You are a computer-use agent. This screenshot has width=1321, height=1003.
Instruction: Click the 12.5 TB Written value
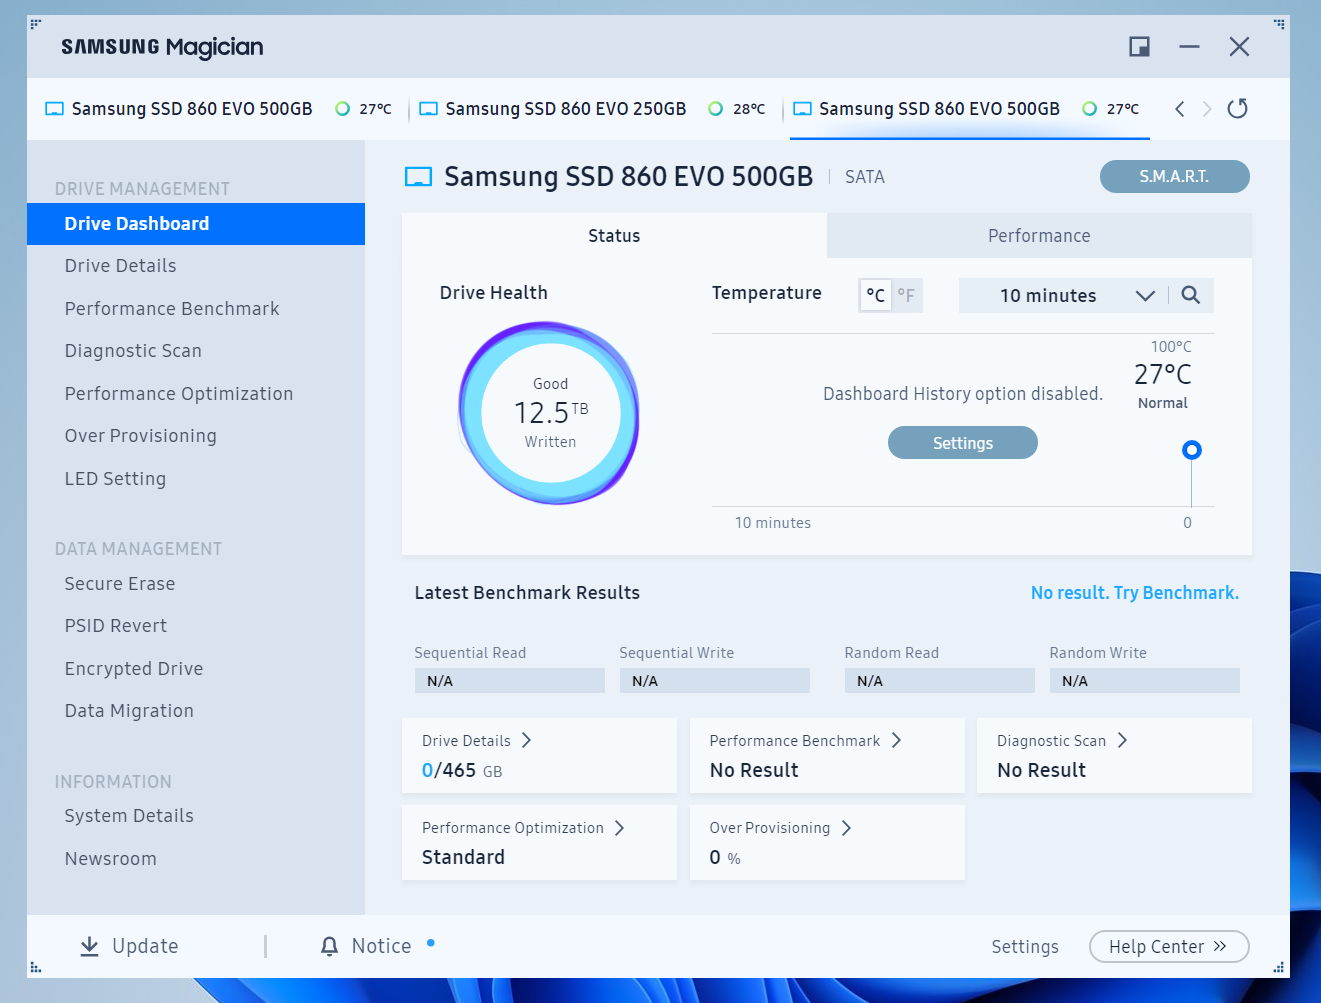coord(551,413)
